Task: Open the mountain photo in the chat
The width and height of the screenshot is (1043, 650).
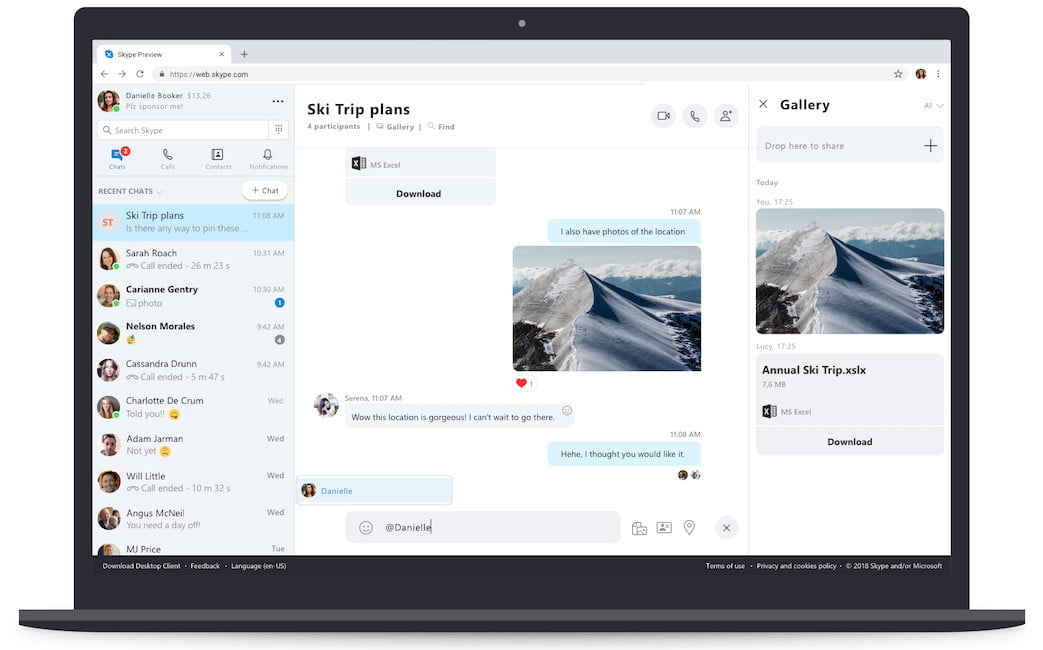Action: tap(606, 308)
